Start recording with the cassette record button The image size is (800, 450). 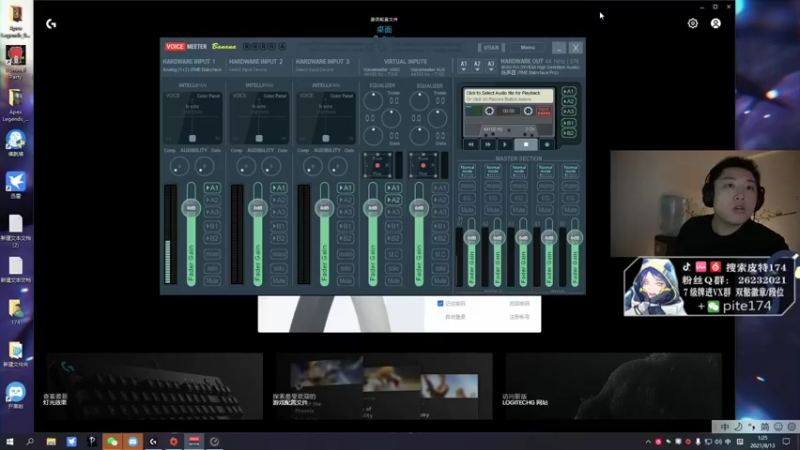click(547, 144)
